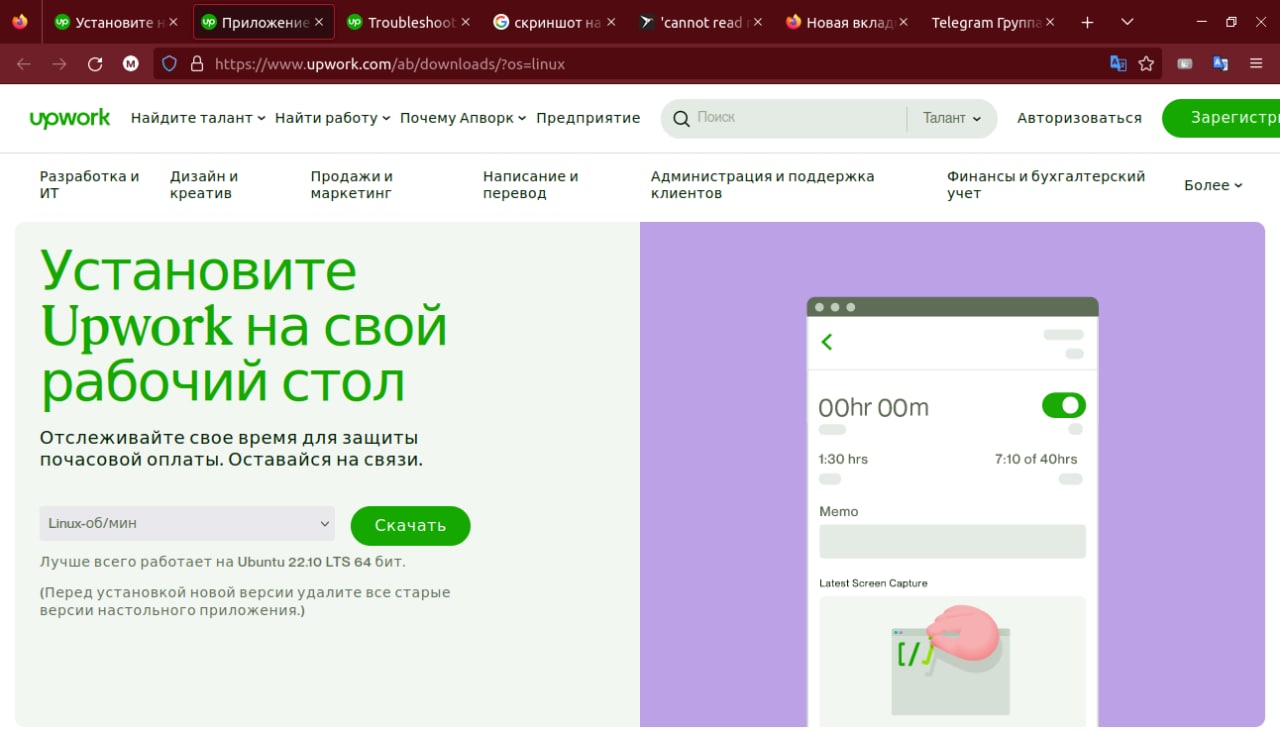Open 'Администрация и поддержка клиентов' category

click(763, 185)
